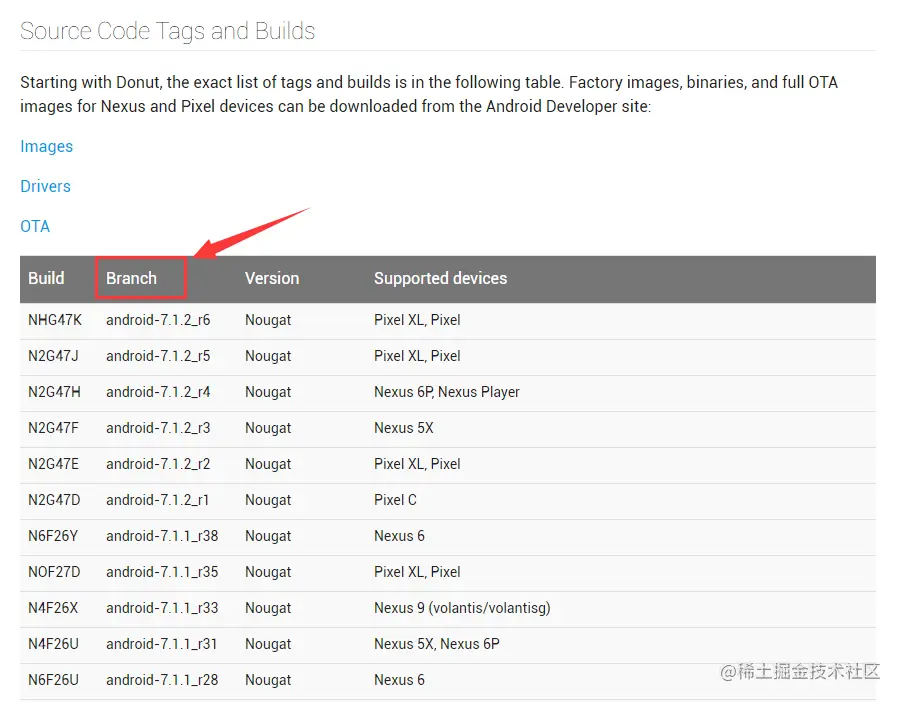Select branch android-7.1.1_r28
901x702 pixels.
pyautogui.click(x=162, y=680)
